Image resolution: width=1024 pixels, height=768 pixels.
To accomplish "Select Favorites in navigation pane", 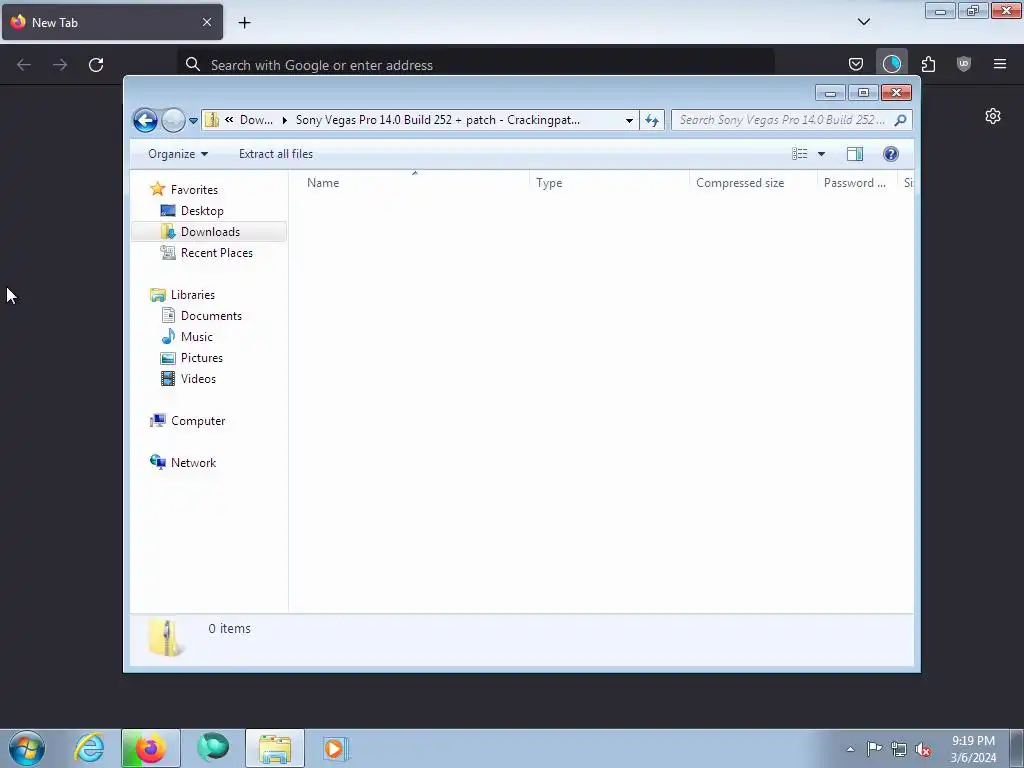I will pos(185,190).
